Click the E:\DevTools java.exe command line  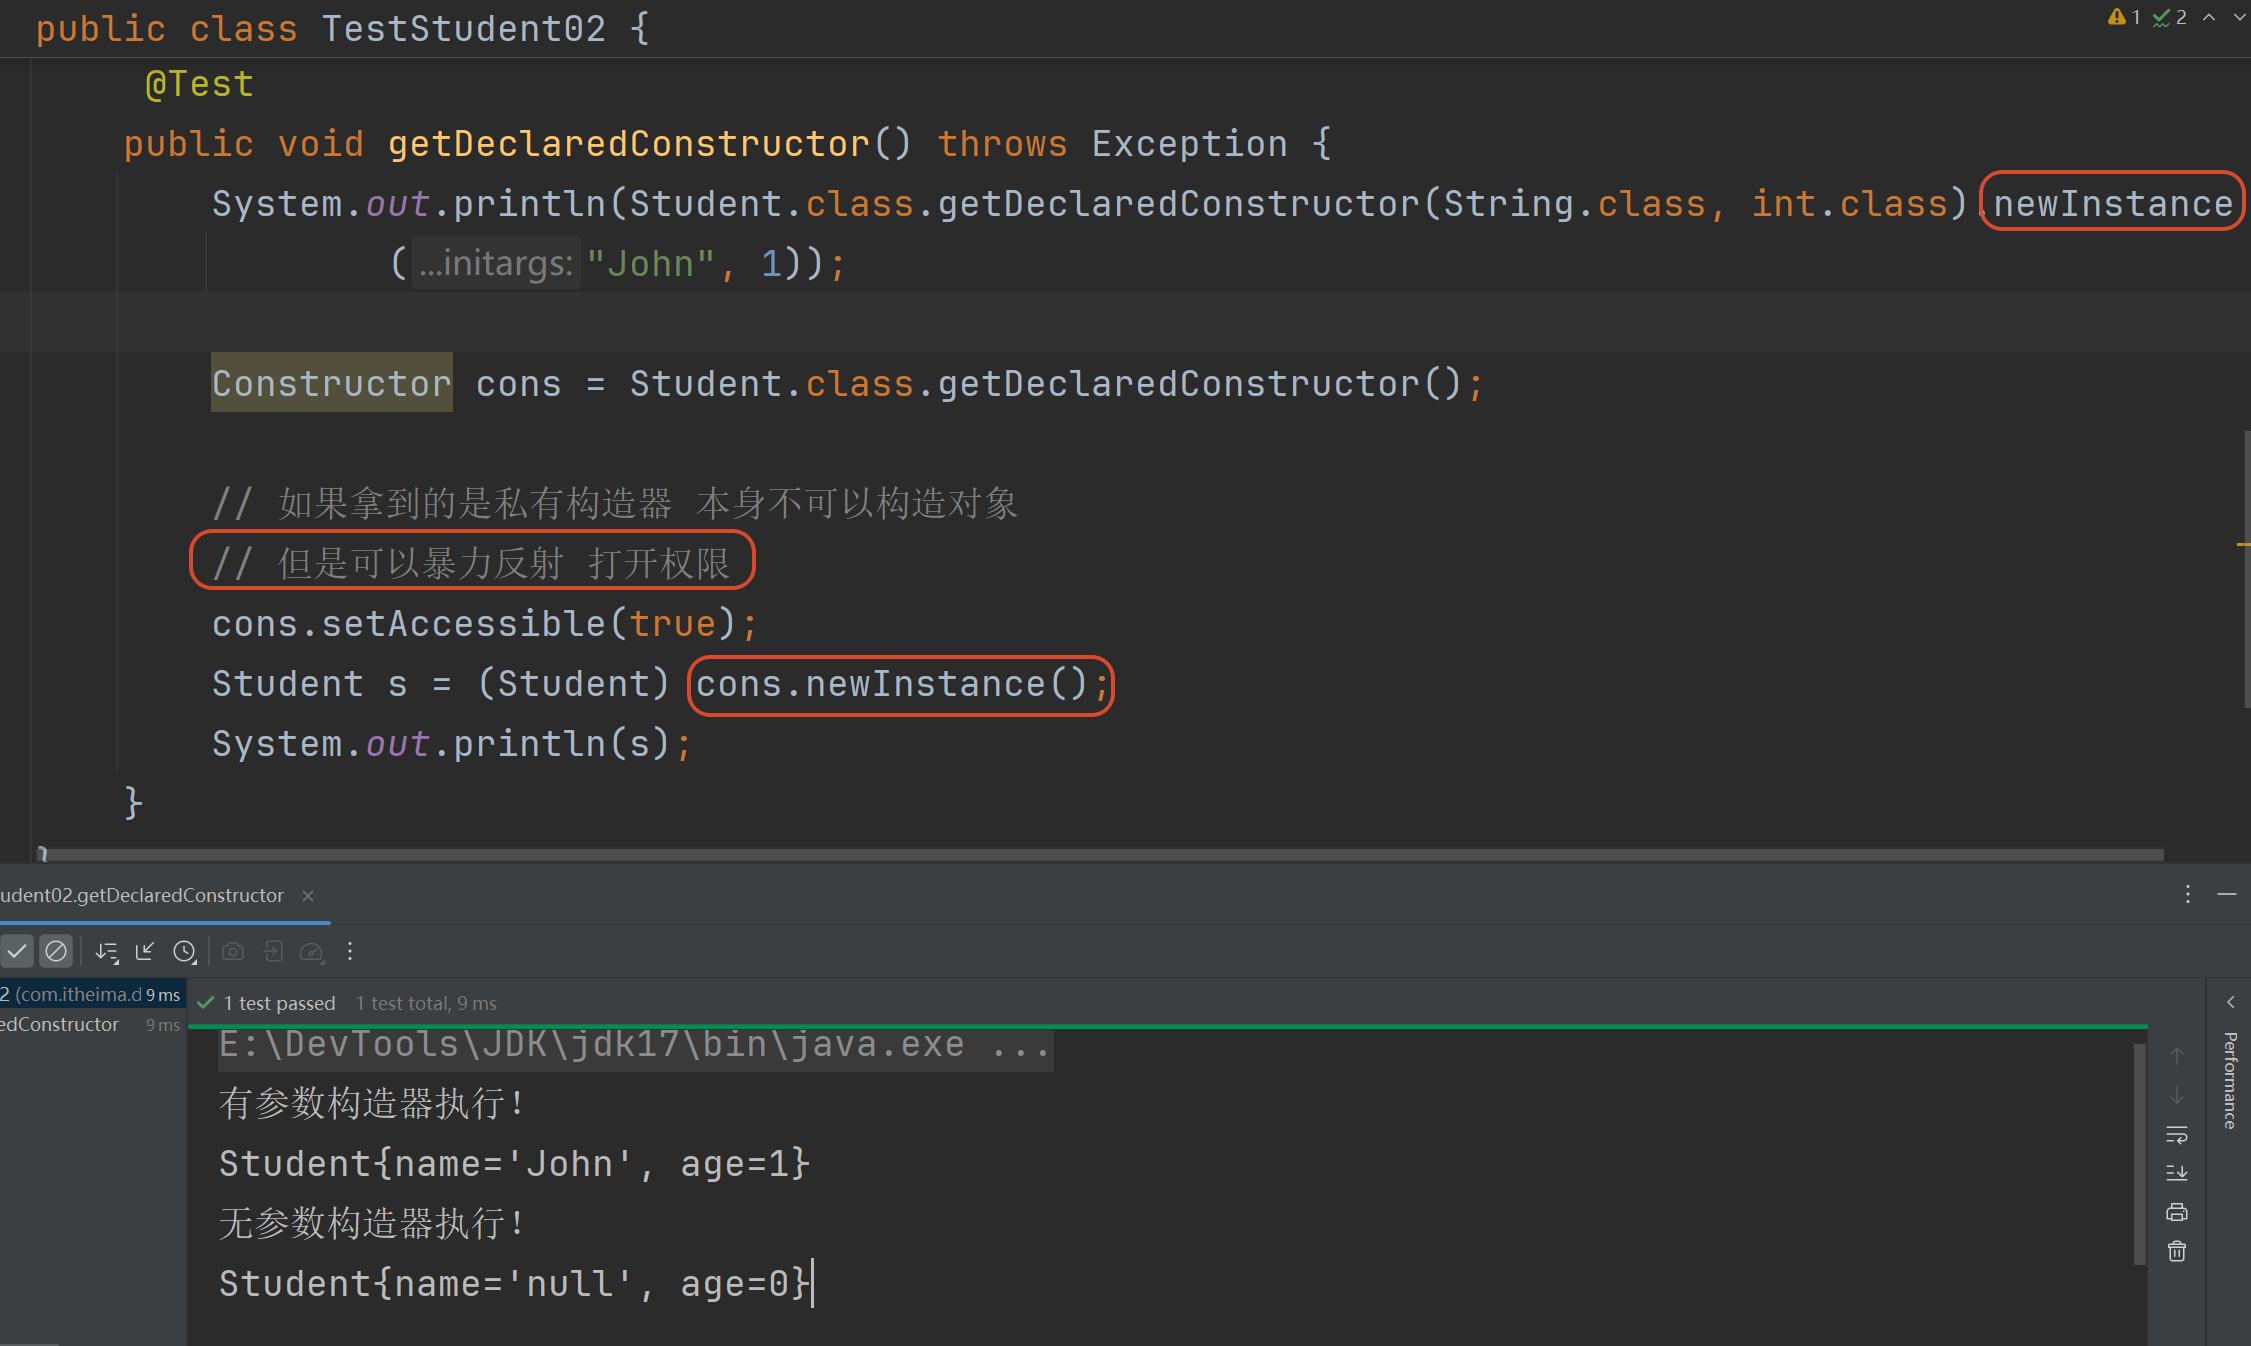coord(634,1045)
